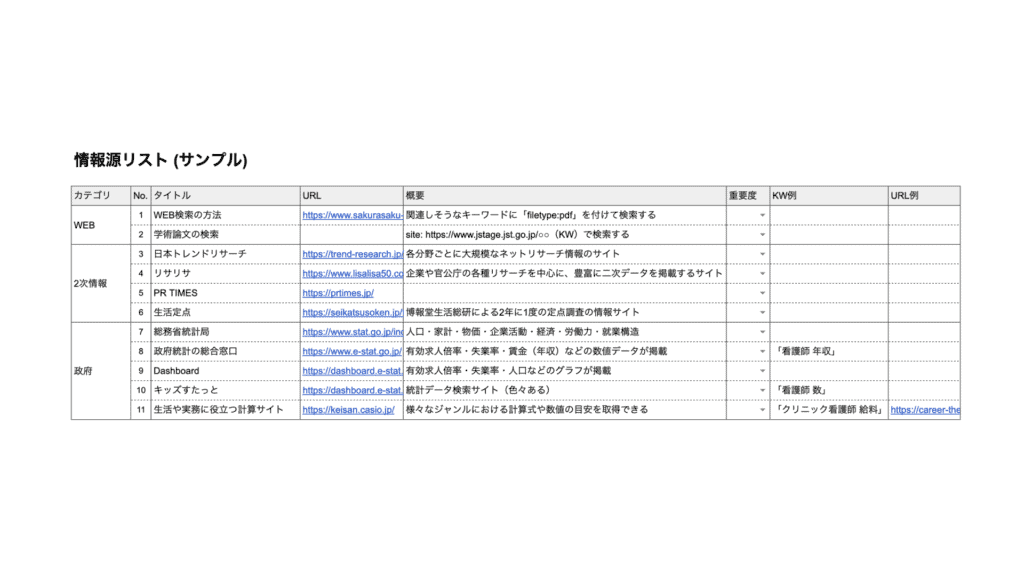
Task: Open the sakurasaku link for WEB検索の方法
Action: coord(352,215)
